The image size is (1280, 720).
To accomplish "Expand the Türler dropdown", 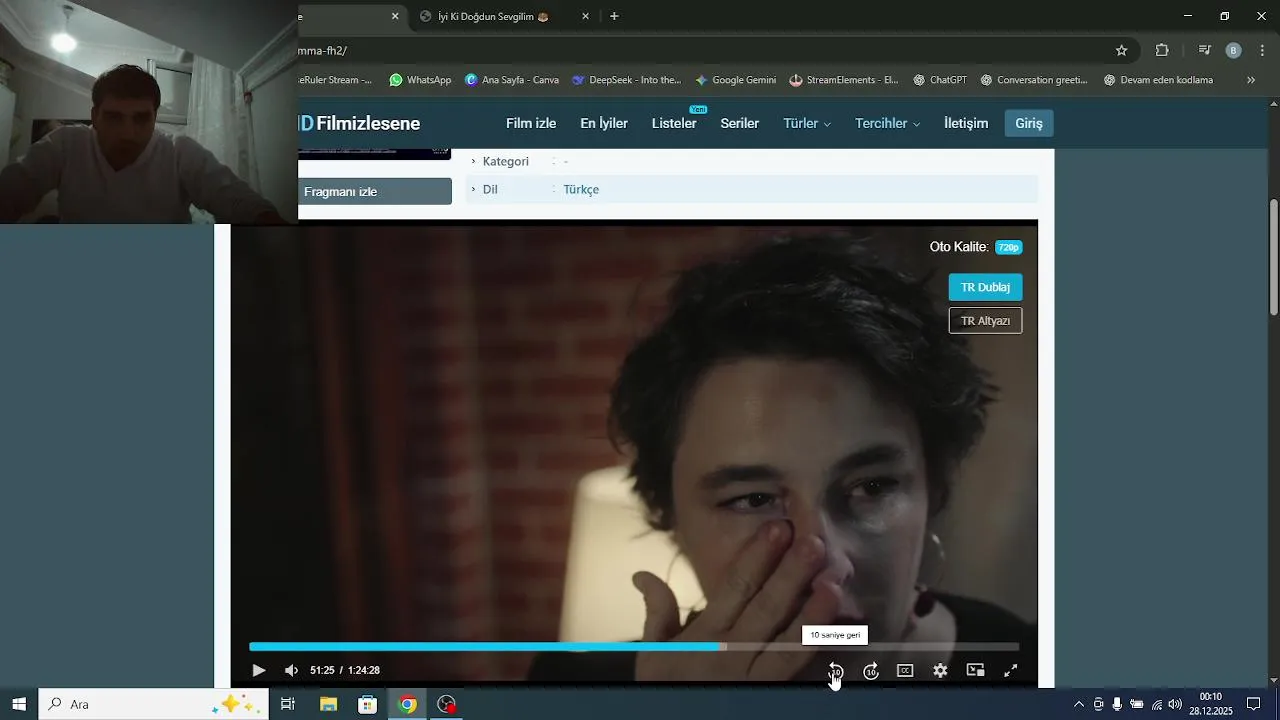I will [807, 123].
